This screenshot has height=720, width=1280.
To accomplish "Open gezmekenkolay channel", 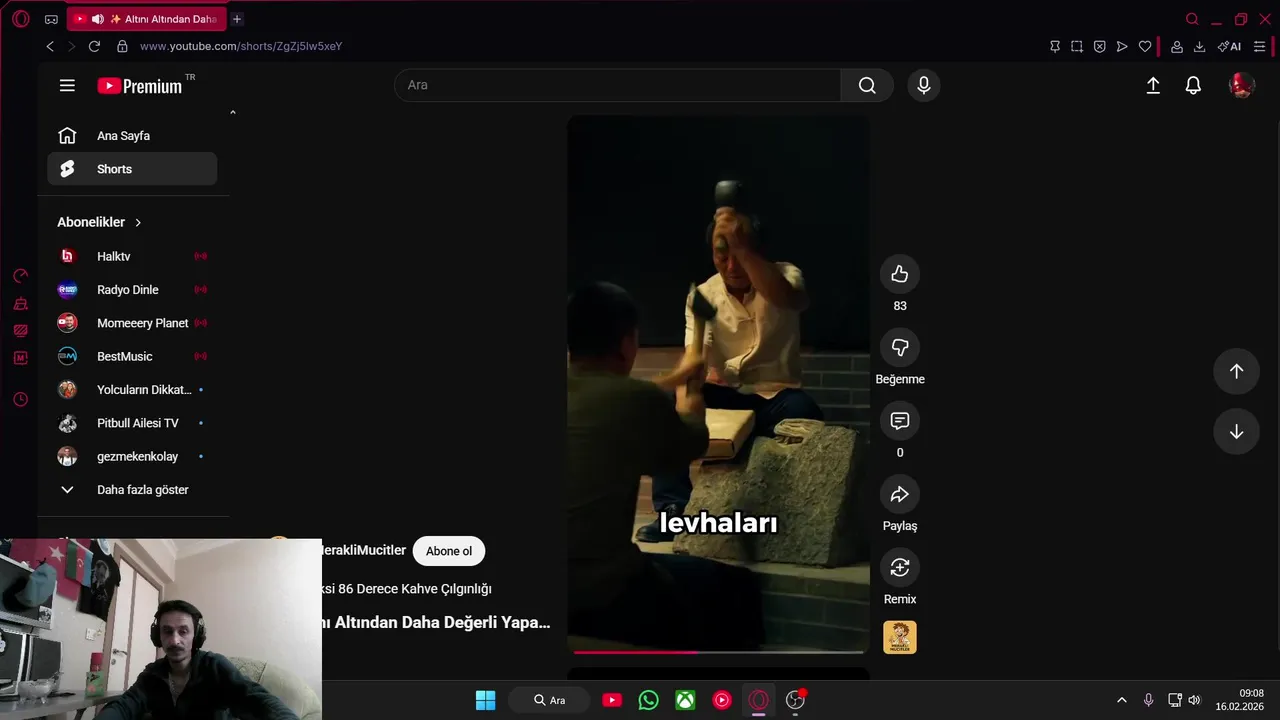I will (132, 456).
